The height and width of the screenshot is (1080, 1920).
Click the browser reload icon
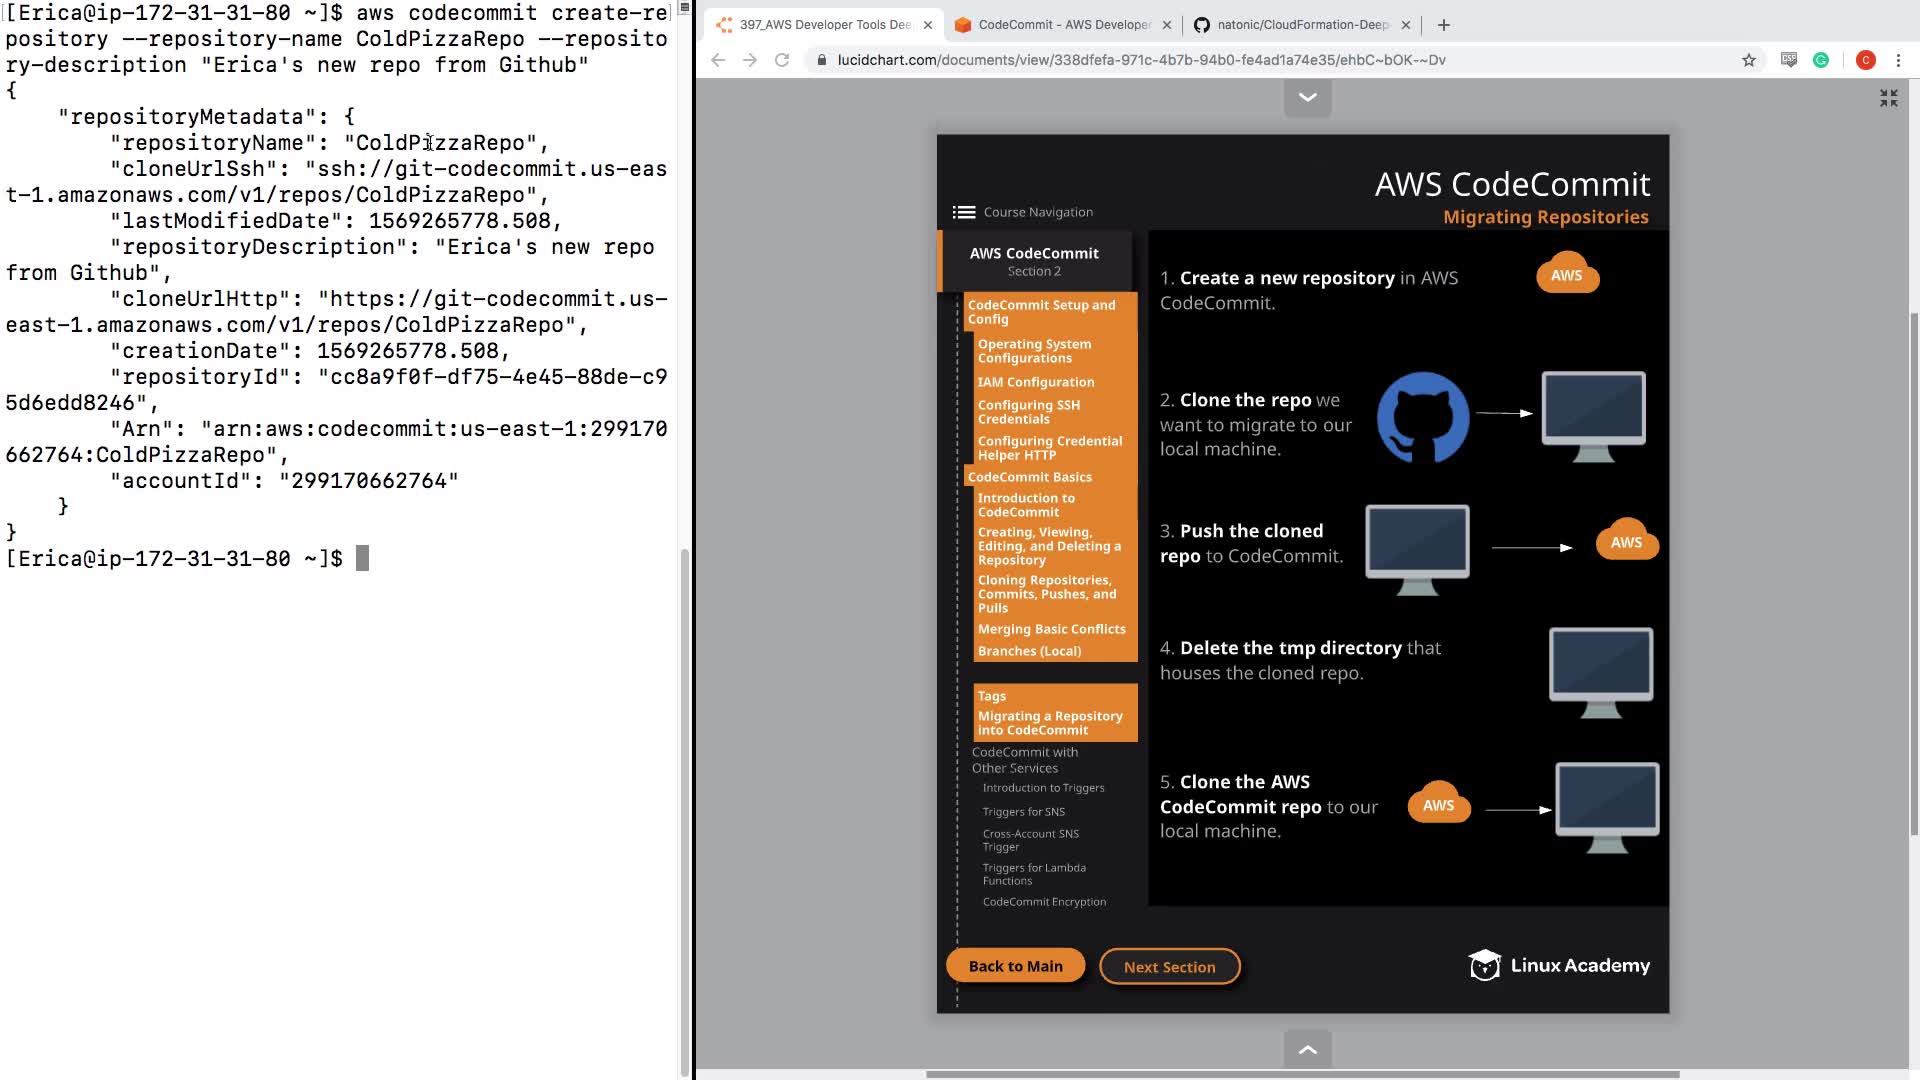coord(782,60)
